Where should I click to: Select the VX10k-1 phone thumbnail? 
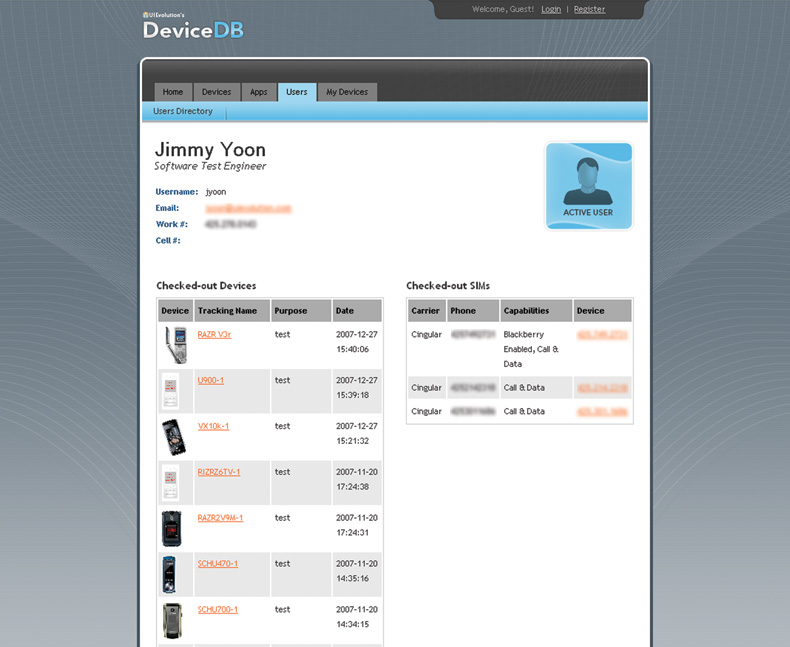point(173,437)
